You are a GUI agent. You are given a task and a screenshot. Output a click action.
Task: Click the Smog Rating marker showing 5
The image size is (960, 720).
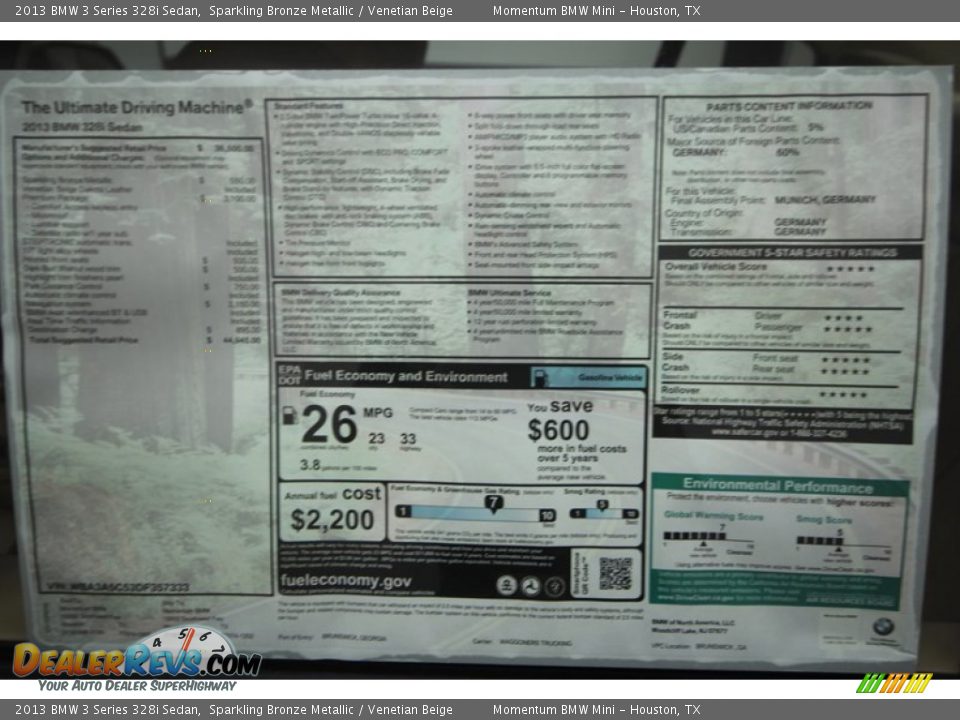click(x=603, y=505)
